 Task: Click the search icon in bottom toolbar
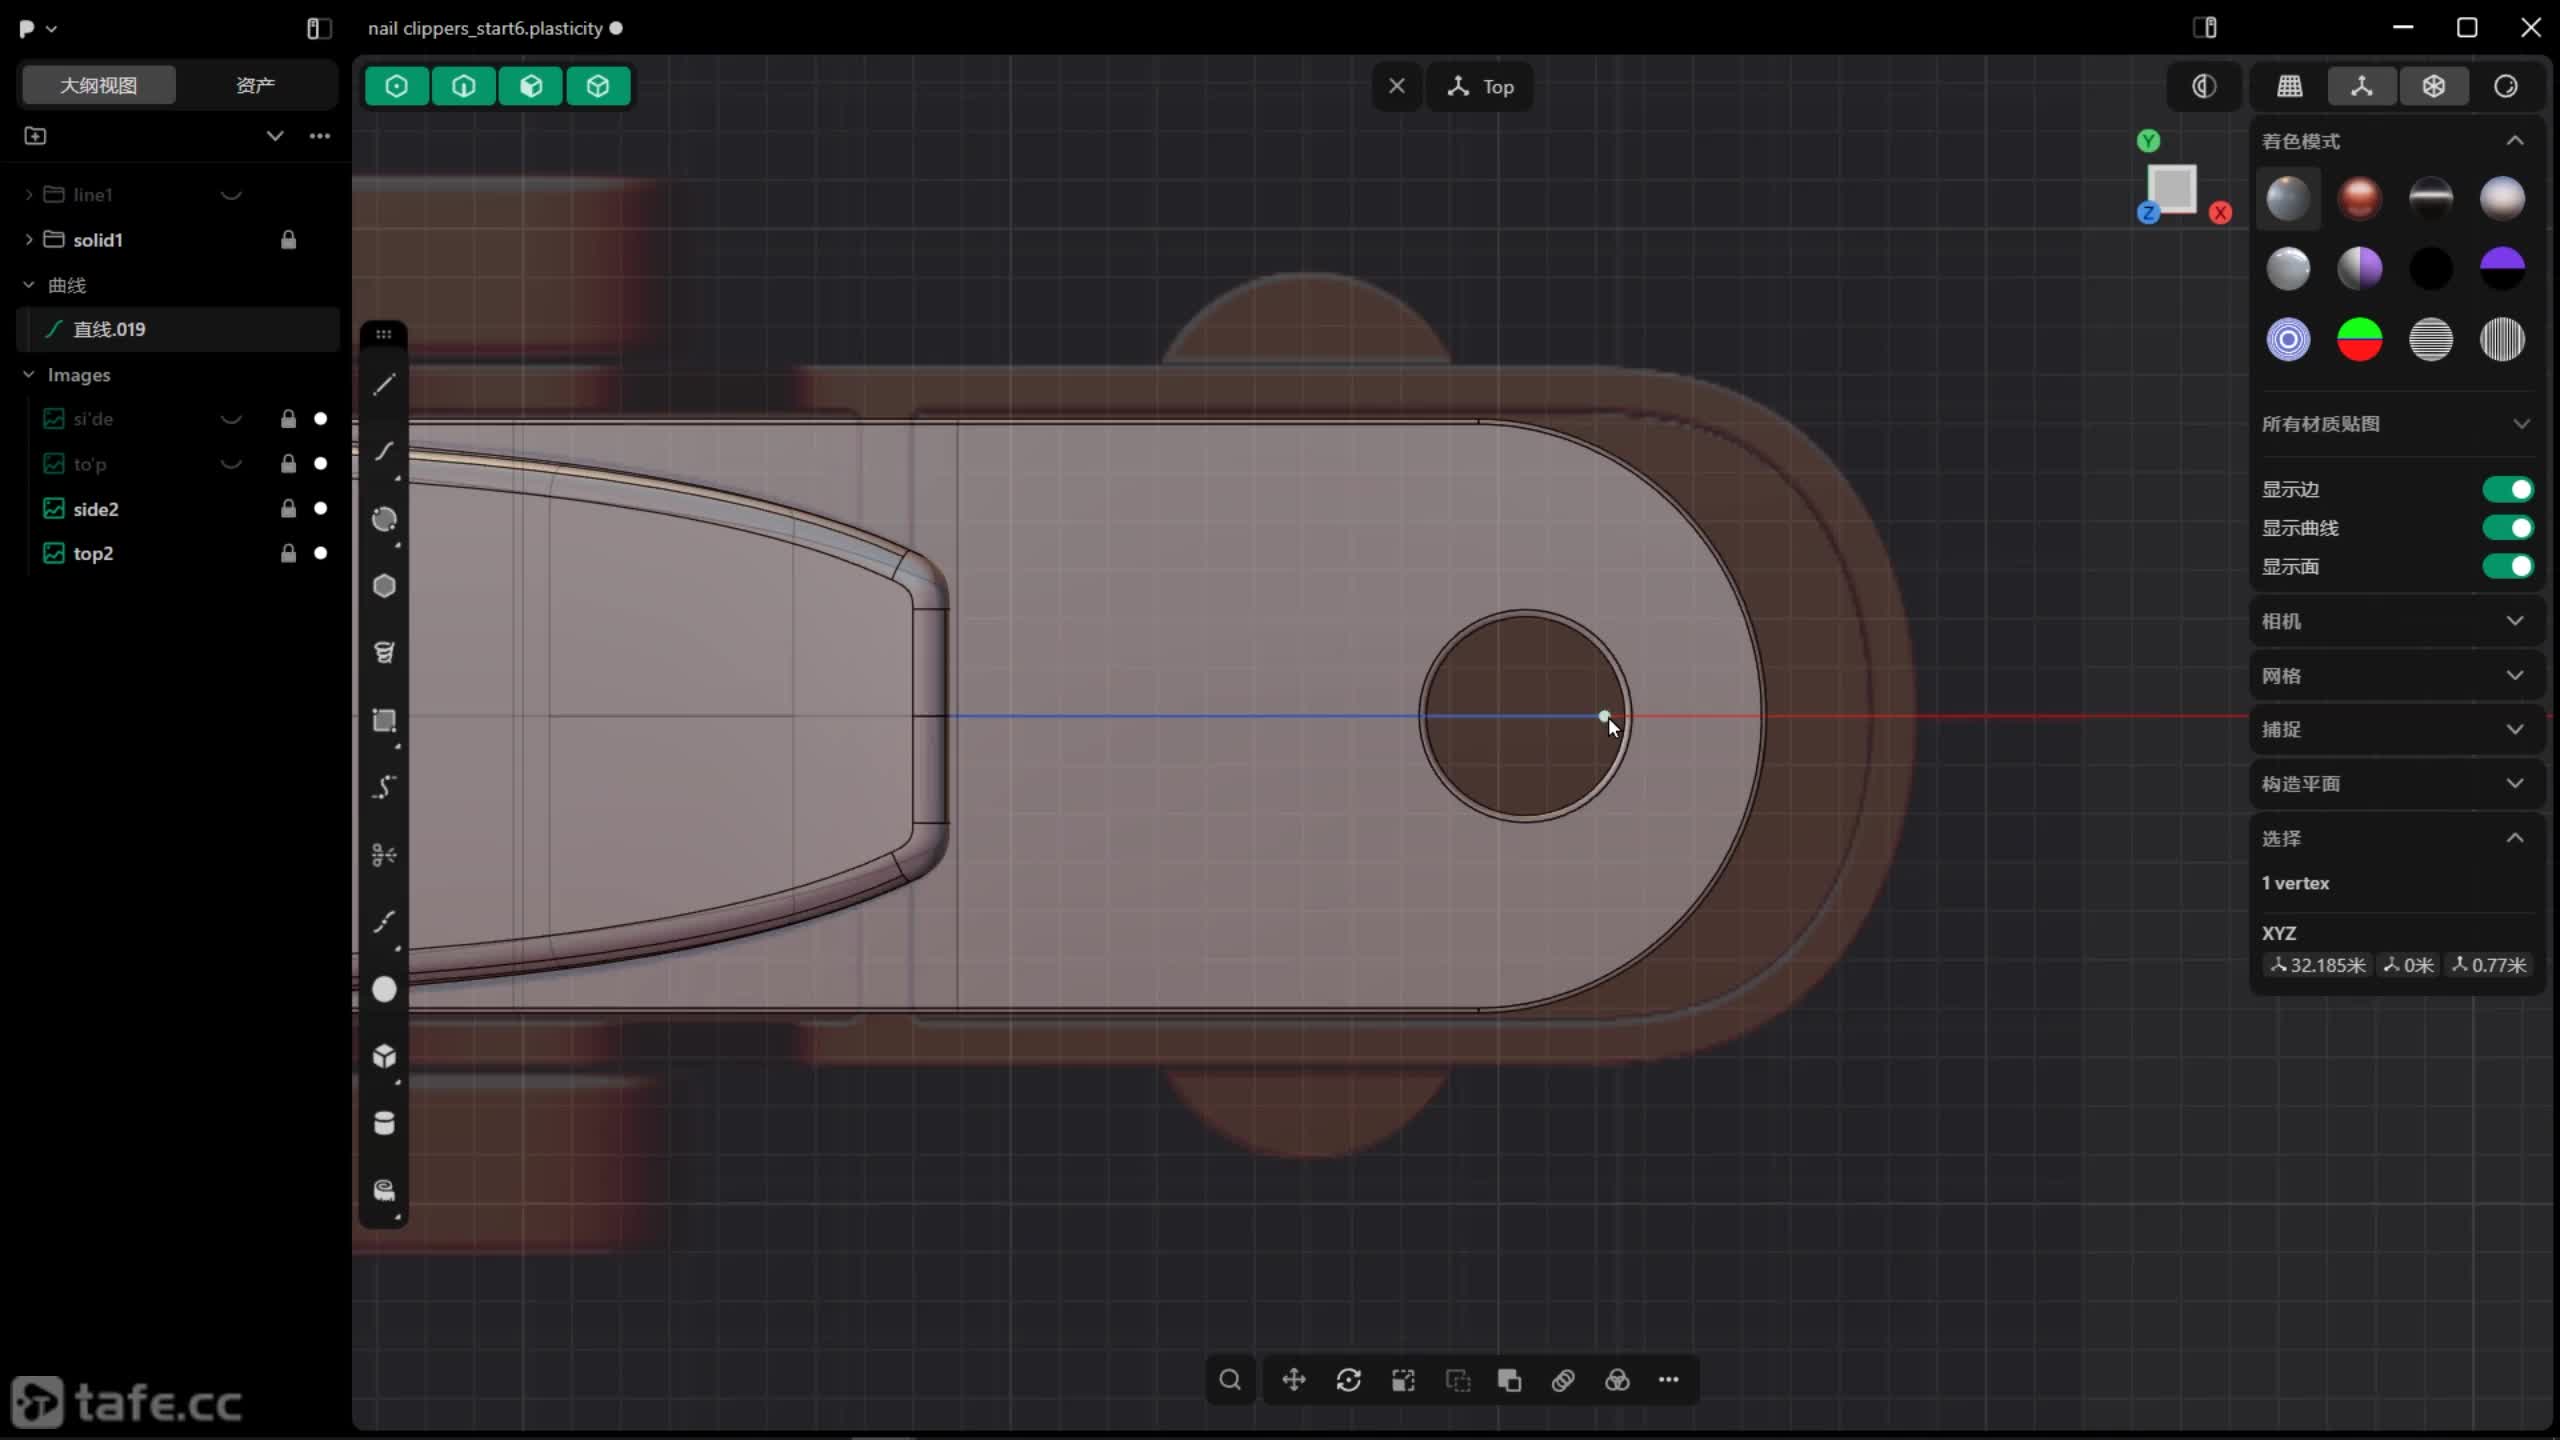pos(1230,1380)
